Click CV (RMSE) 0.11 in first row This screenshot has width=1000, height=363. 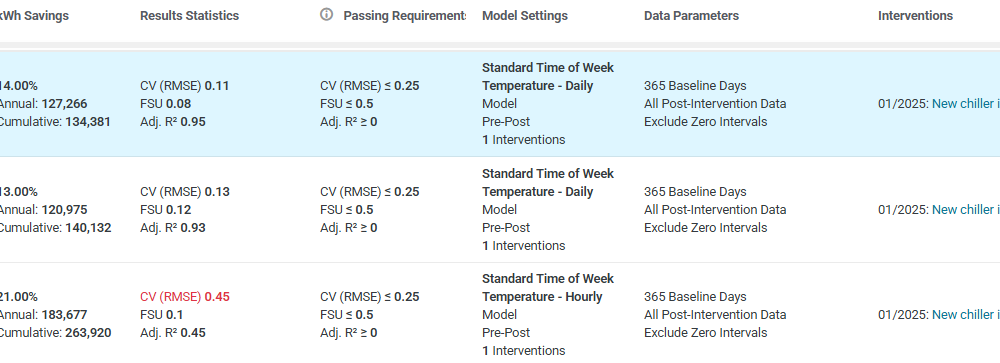[185, 85]
